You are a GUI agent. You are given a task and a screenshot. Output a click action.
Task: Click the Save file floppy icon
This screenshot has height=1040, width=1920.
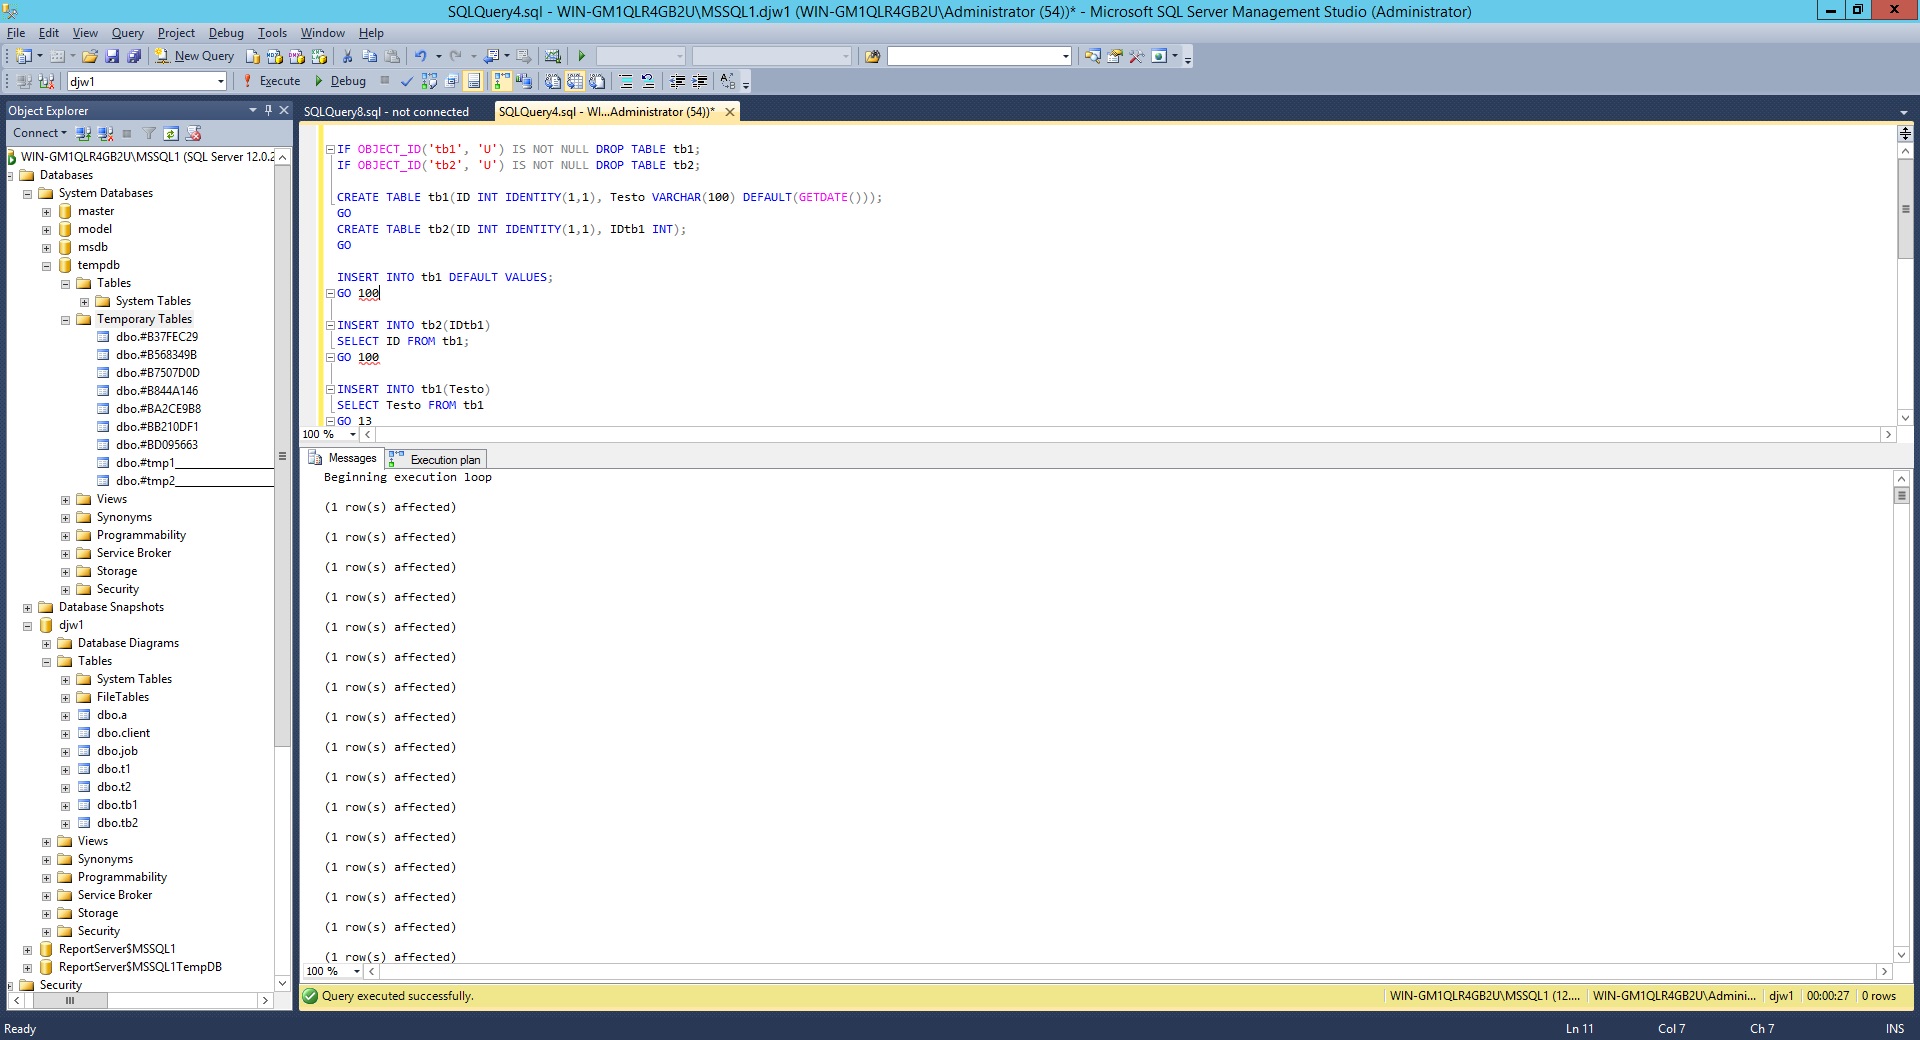(112, 56)
